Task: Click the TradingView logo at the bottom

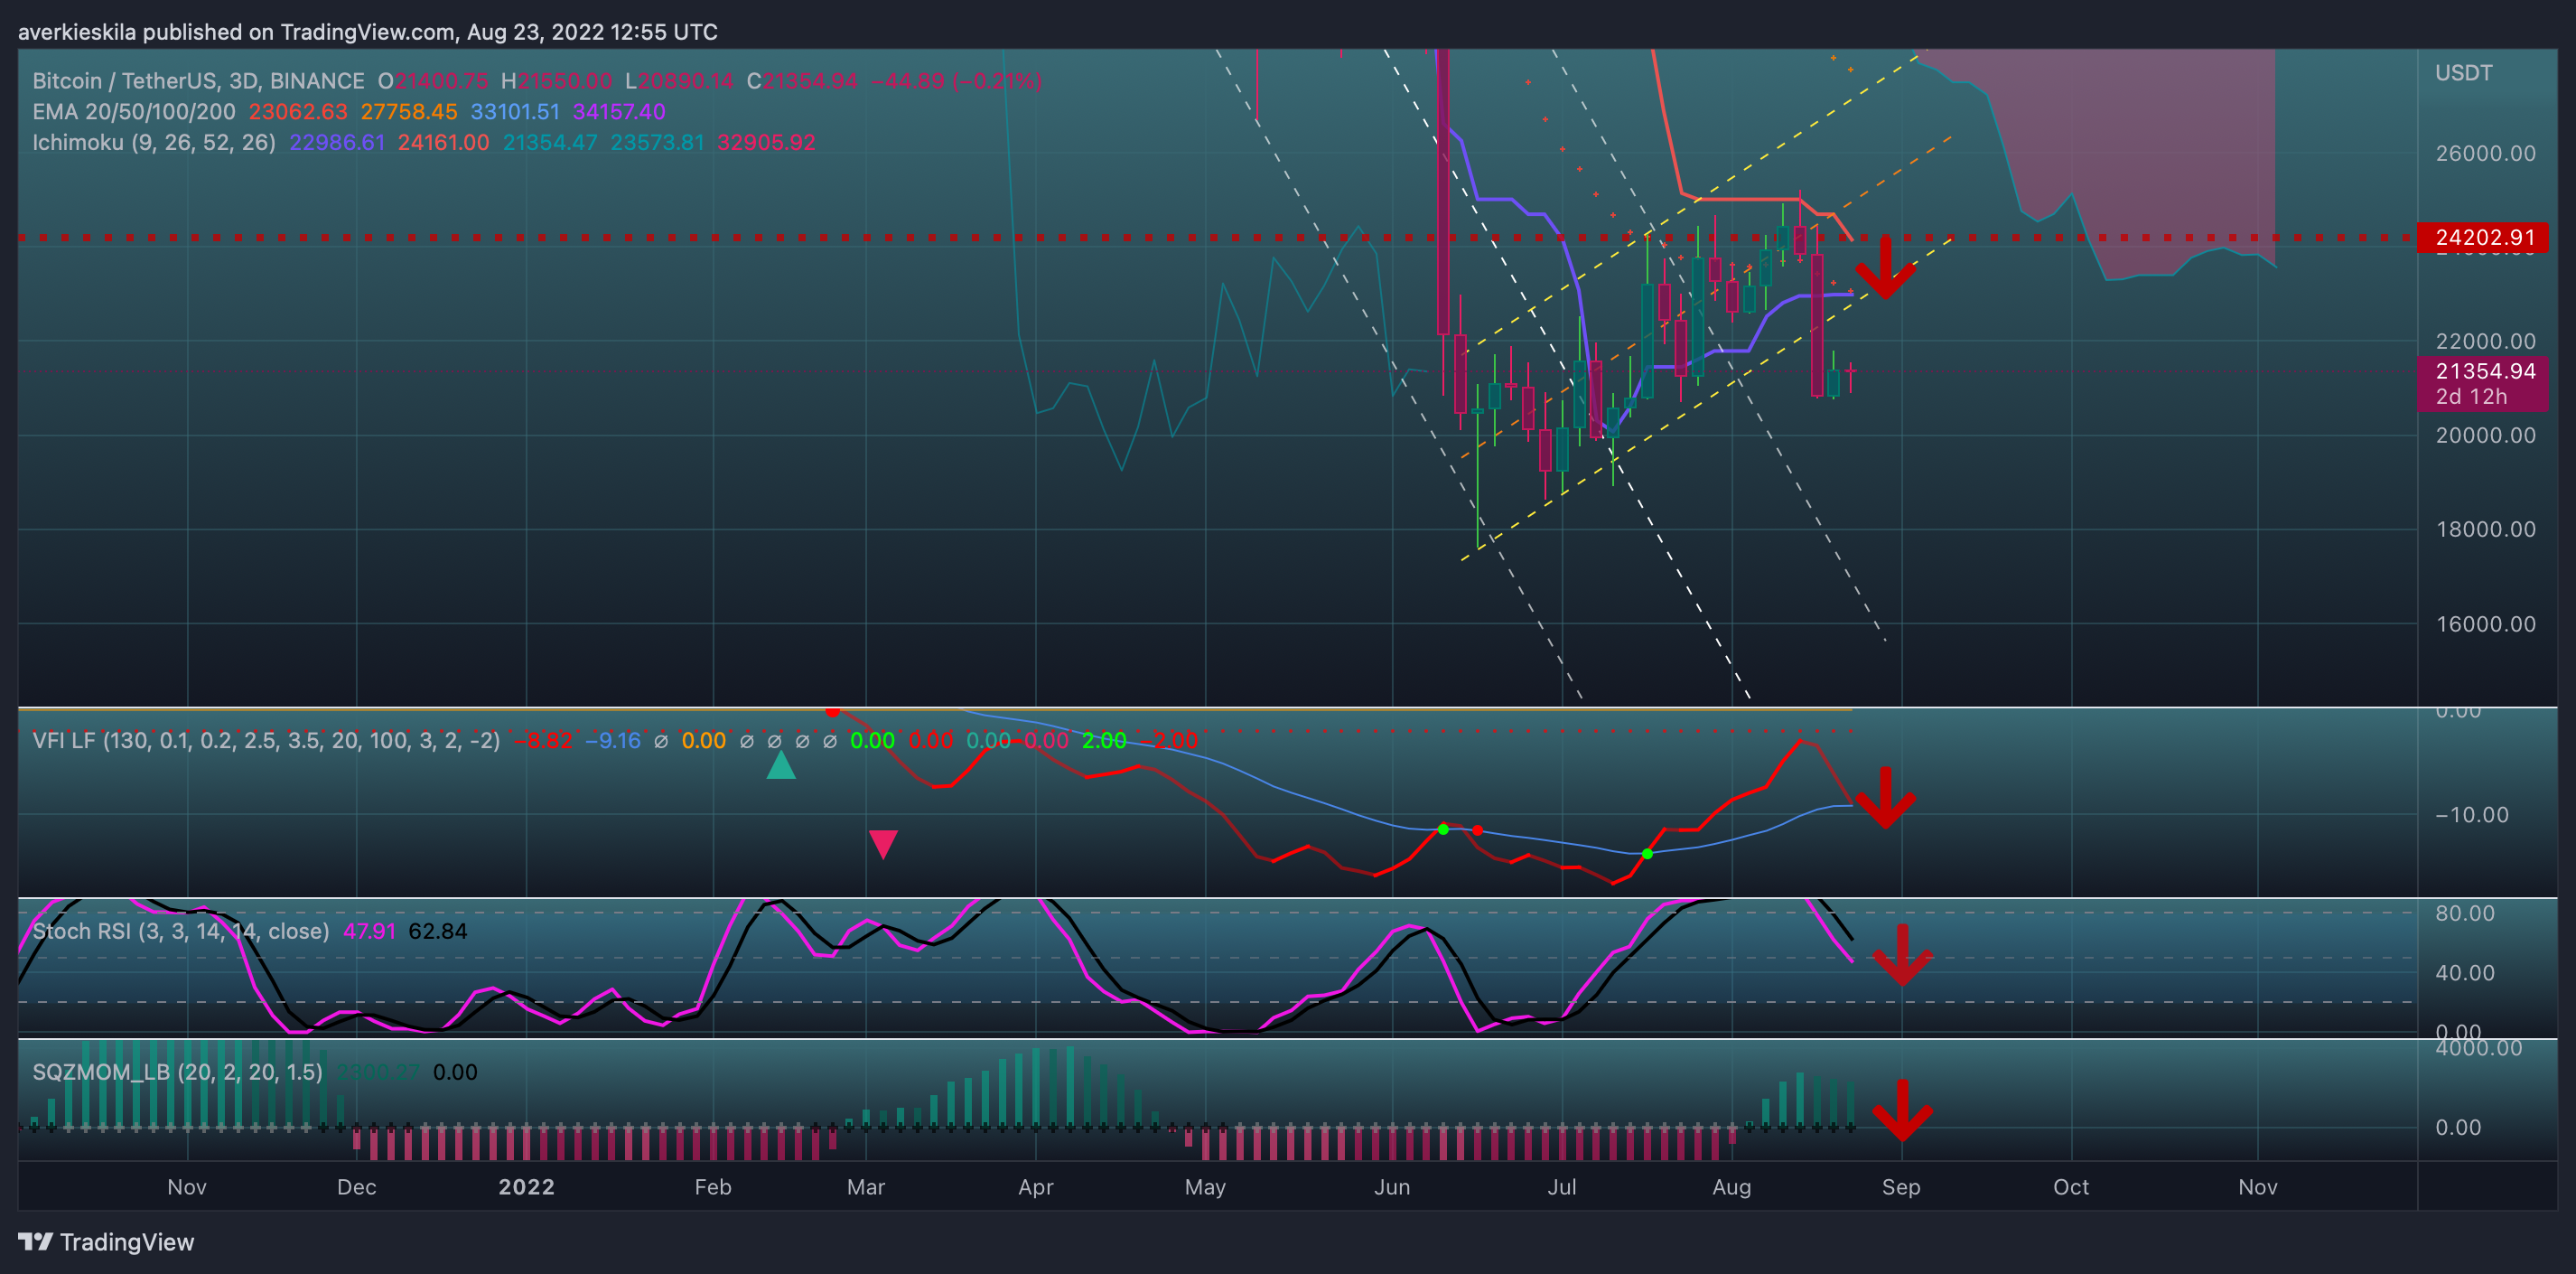Action: [106, 1242]
